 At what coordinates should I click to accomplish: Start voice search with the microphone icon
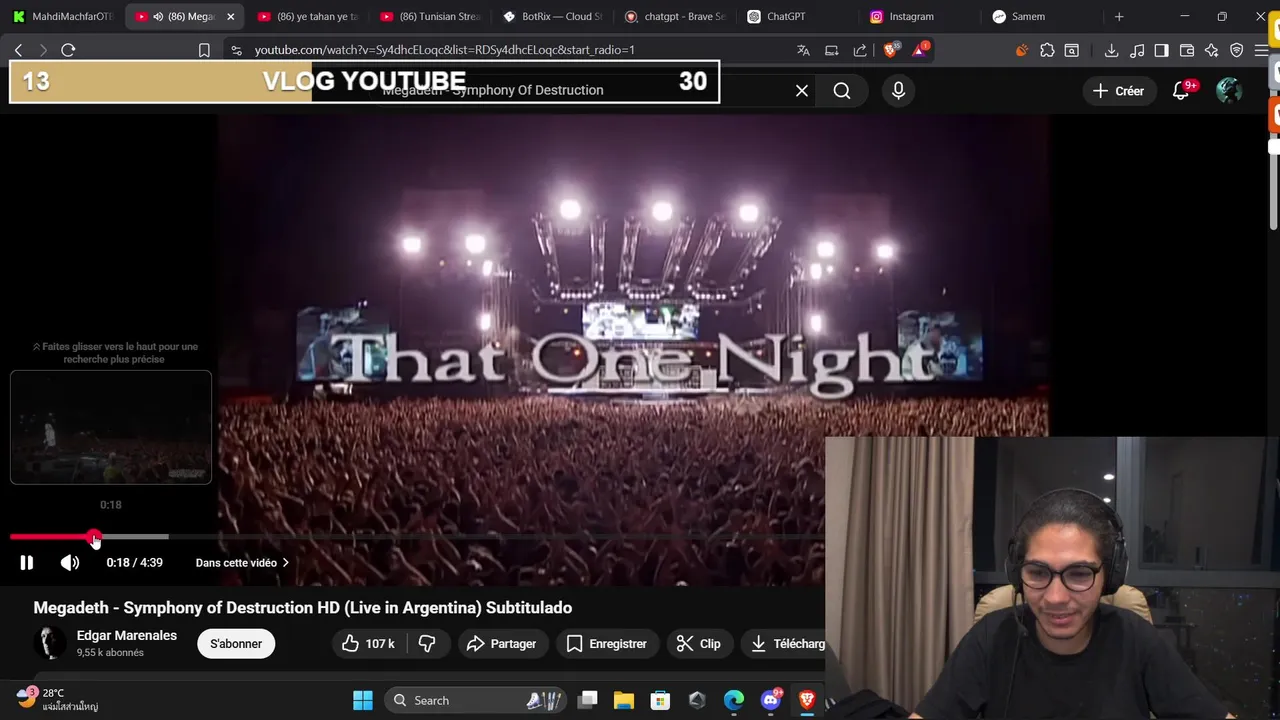click(898, 91)
